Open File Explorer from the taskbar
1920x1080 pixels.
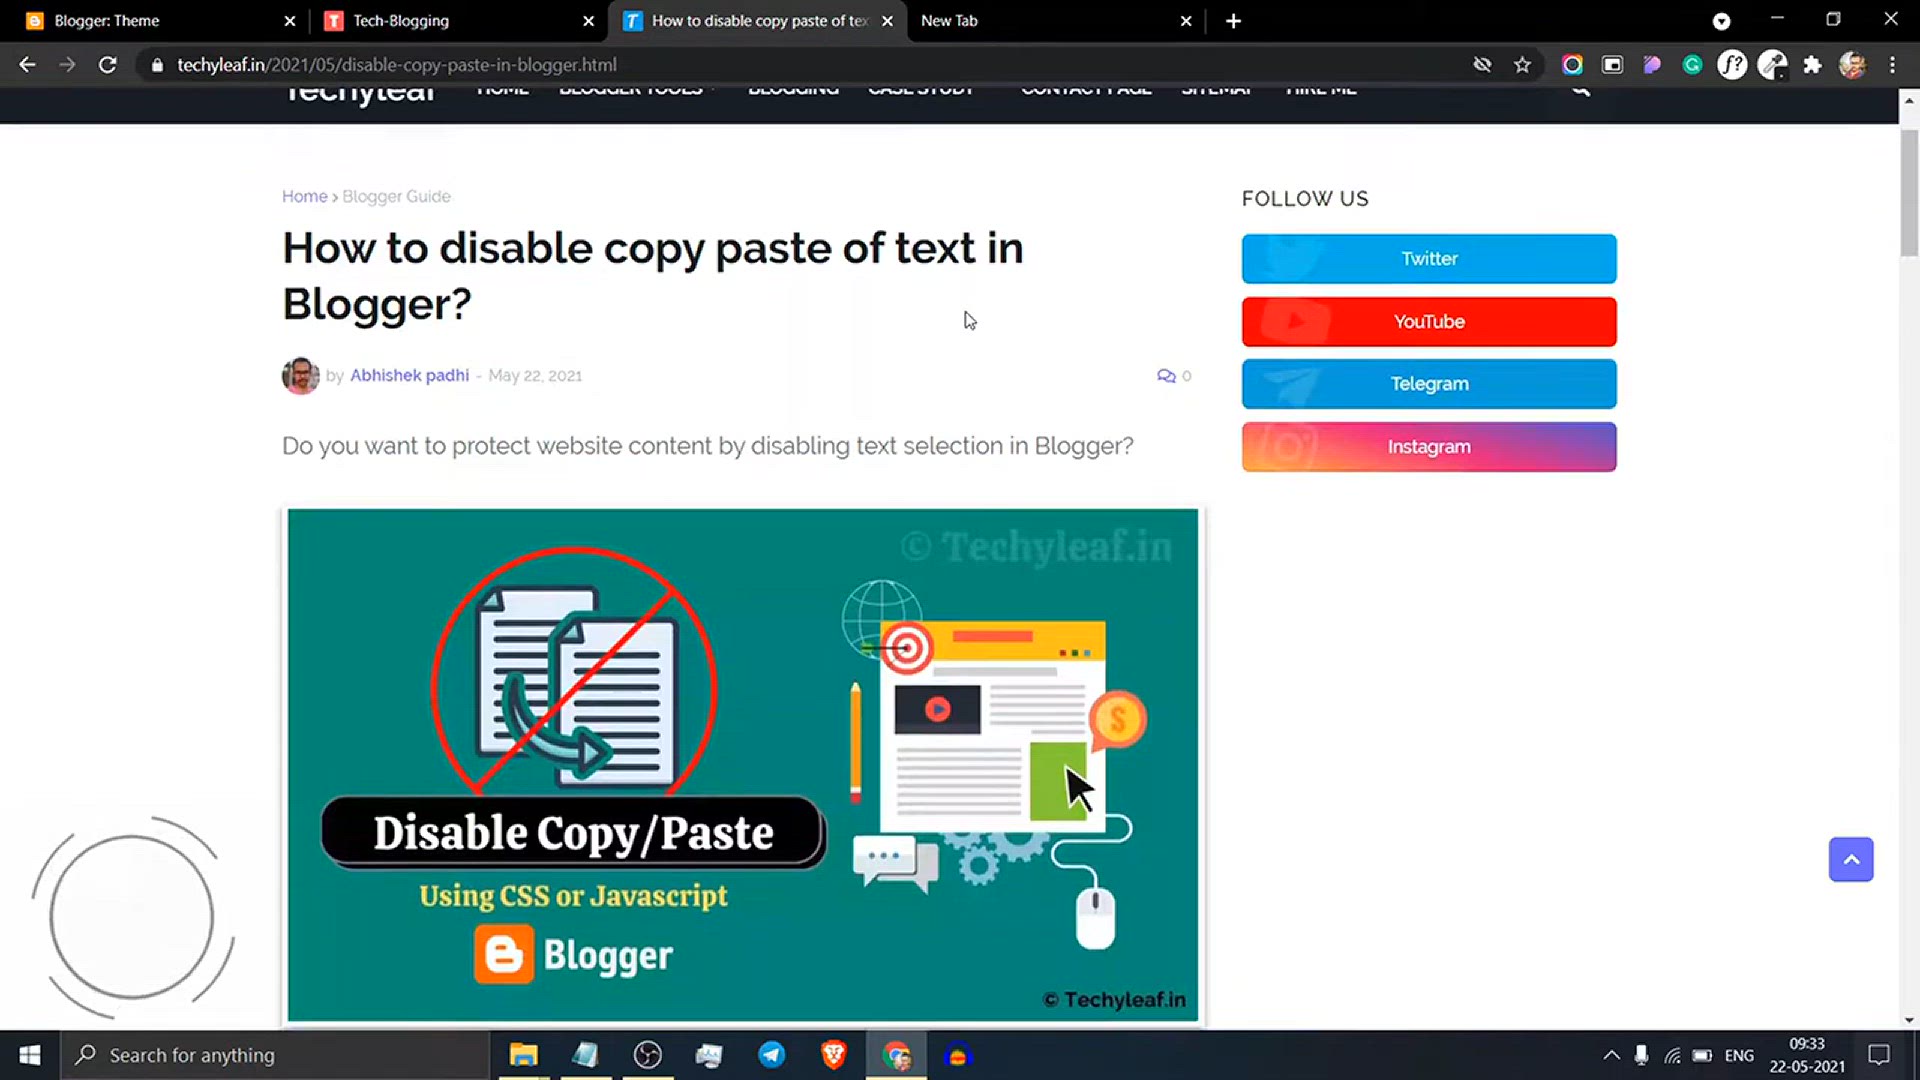tap(523, 1055)
